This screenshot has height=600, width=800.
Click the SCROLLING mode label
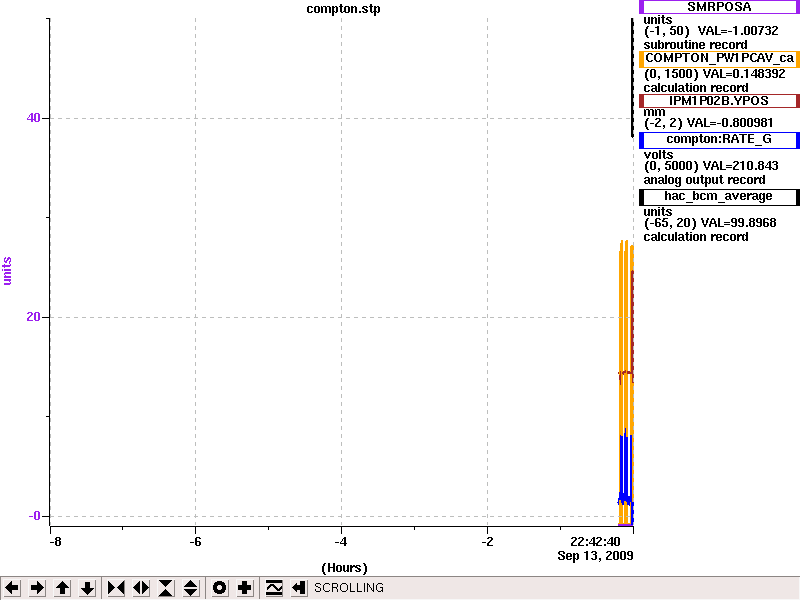click(349, 588)
